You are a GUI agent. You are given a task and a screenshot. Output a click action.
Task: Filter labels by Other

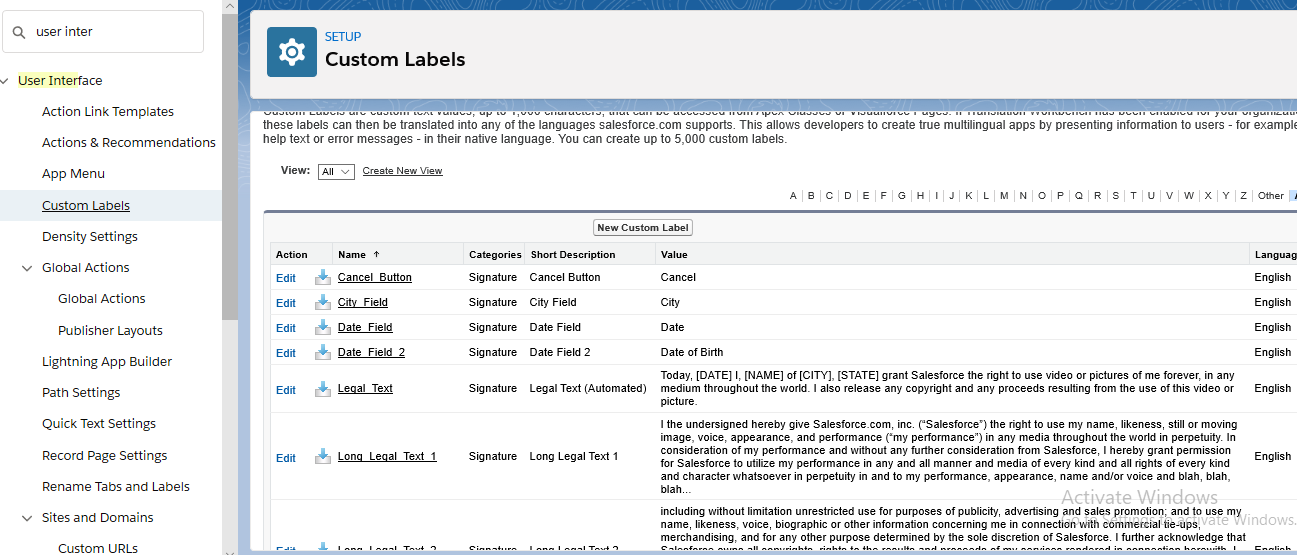tap(1271, 196)
